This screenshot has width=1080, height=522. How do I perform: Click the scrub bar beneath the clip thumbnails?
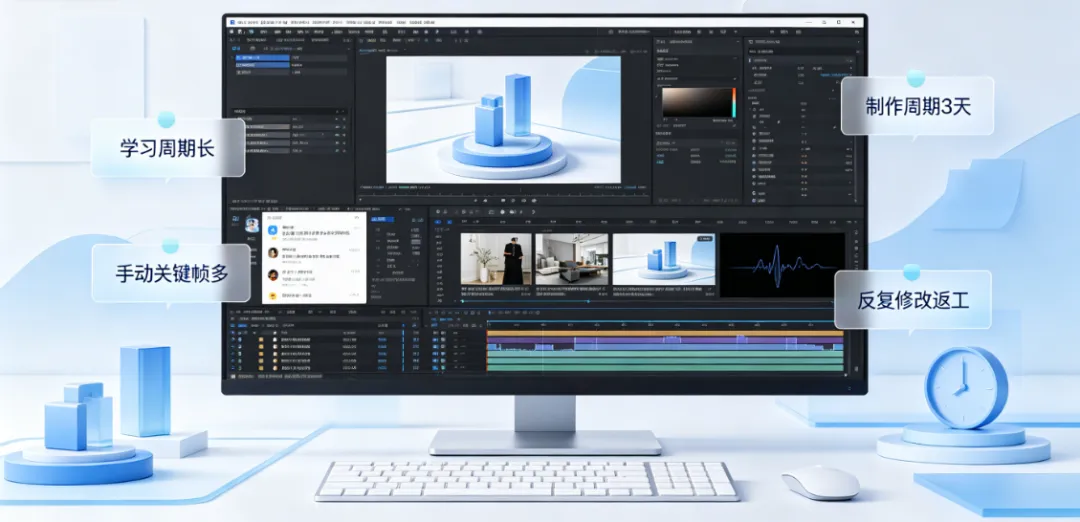(x=647, y=301)
